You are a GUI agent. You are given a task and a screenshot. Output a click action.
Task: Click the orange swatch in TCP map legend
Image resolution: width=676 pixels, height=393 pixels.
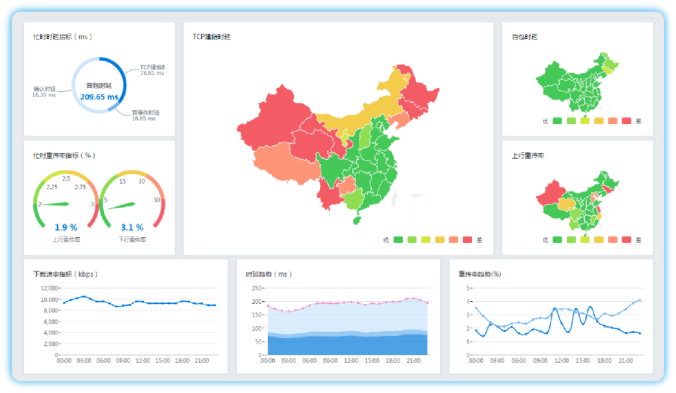pos(454,240)
